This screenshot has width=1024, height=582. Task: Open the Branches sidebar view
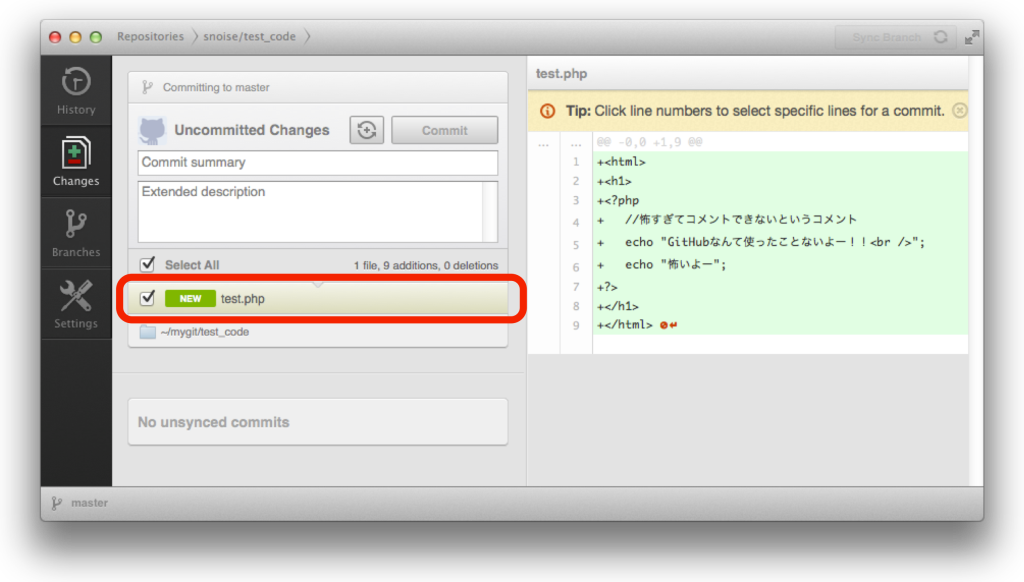click(76, 232)
